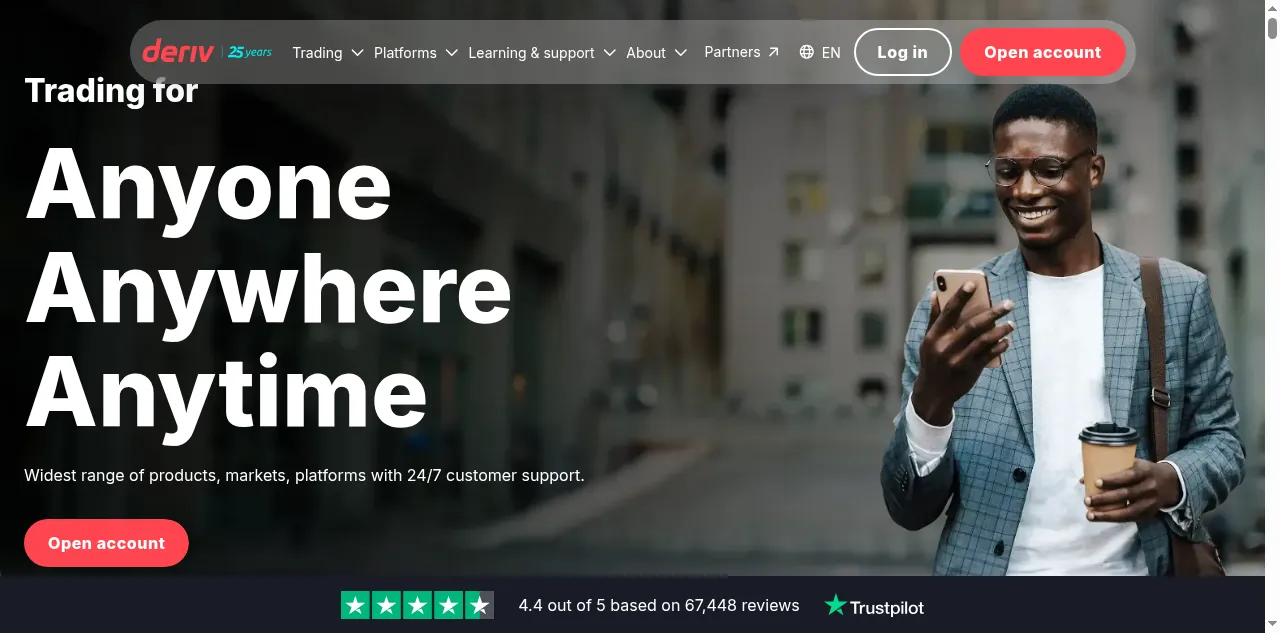Image resolution: width=1280 pixels, height=633 pixels.
Task: Open the Learning & support dropdown
Action: pos(542,52)
